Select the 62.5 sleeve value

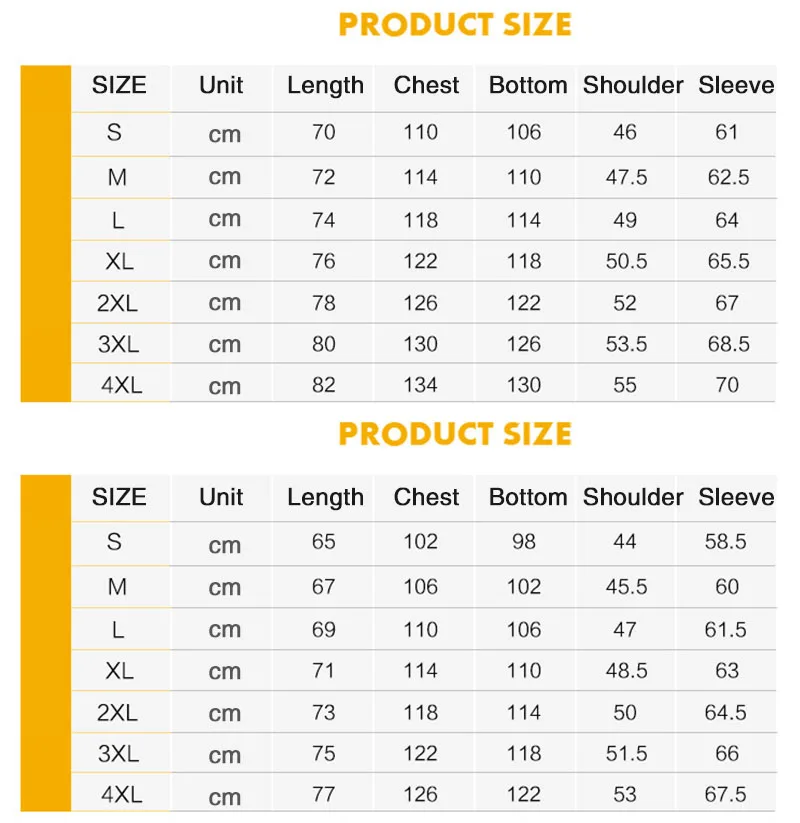pyautogui.click(x=728, y=177)
